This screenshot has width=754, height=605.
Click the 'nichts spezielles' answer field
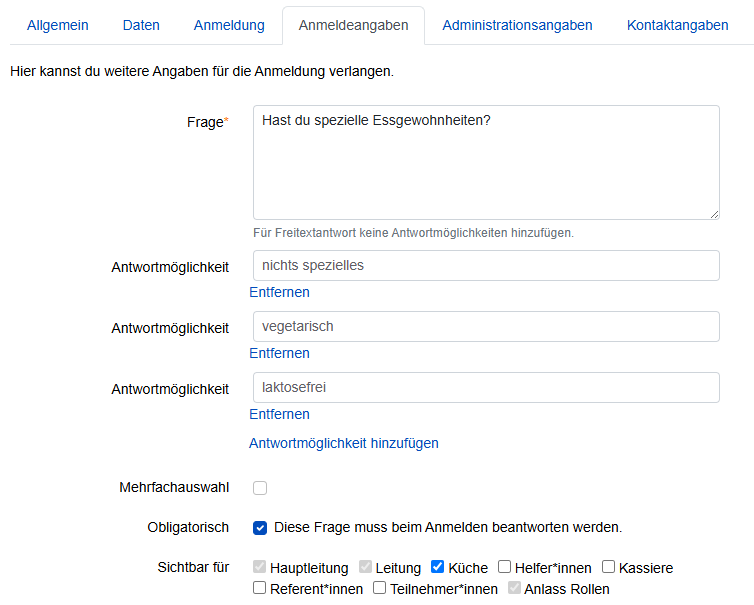(x=486, y=265)
